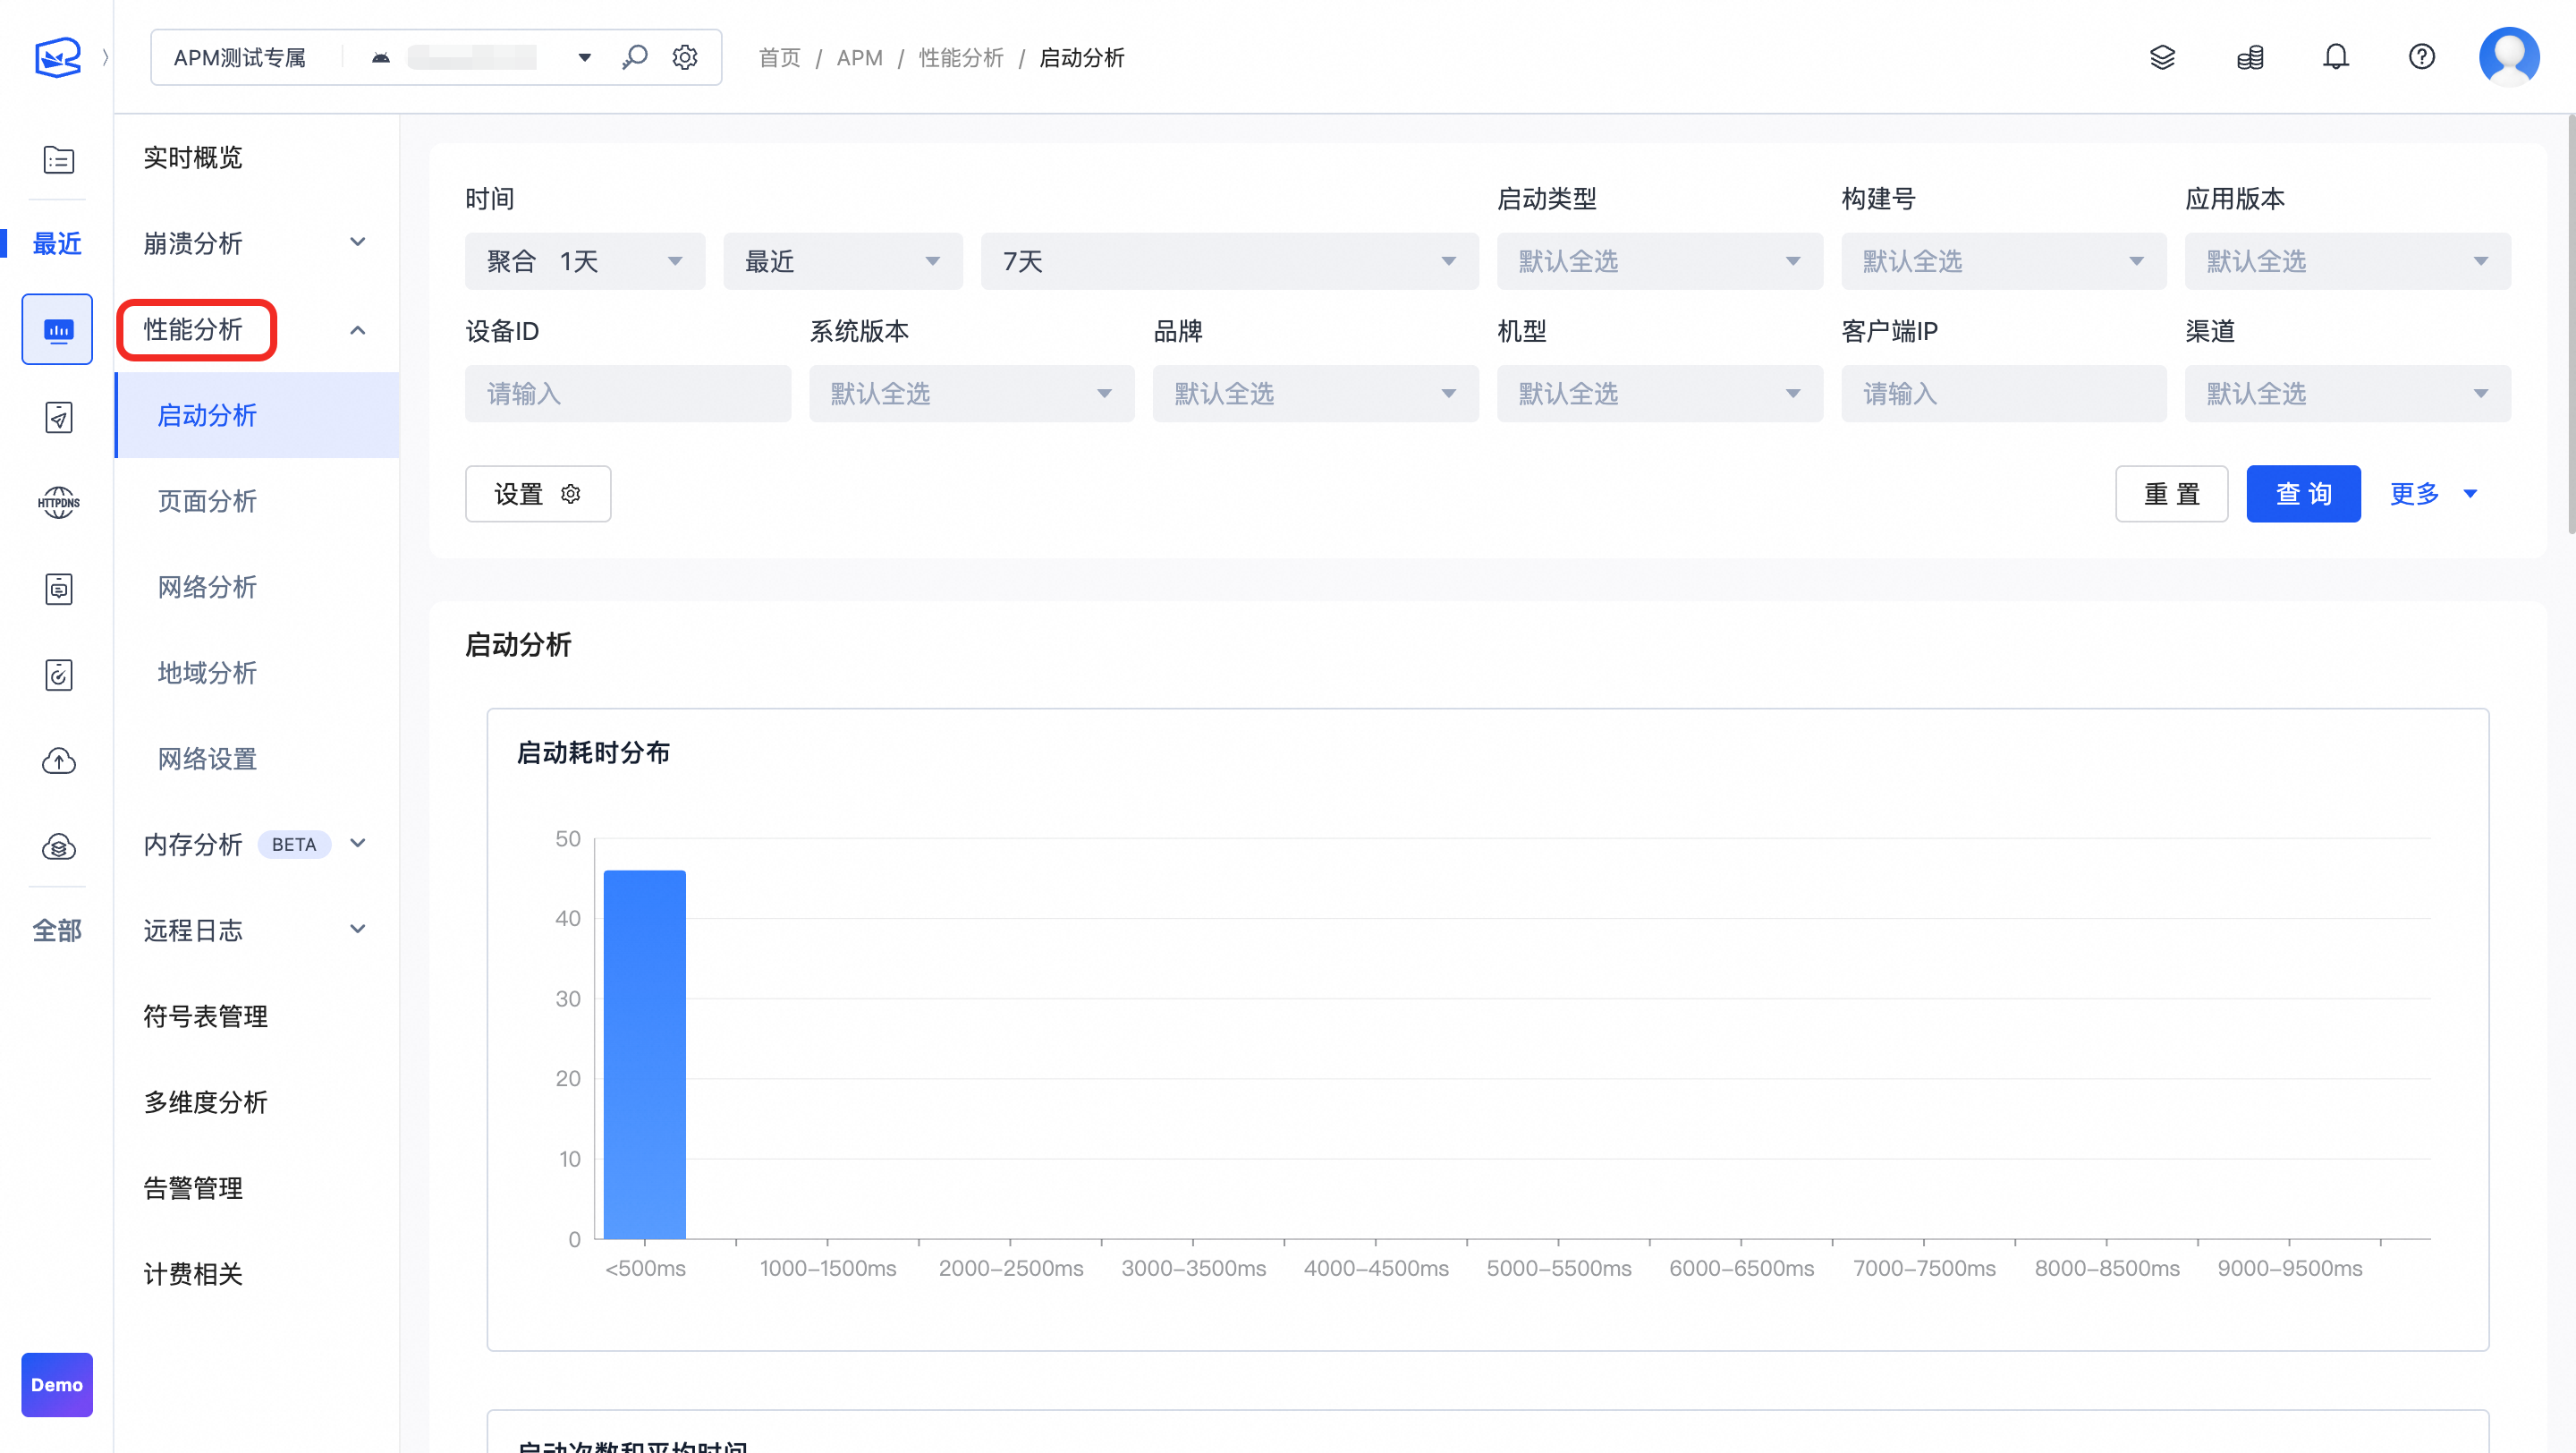Click the 设备ID input field
The width and height of the screenshot is (2576, 1453).
[x=627, y=394]
